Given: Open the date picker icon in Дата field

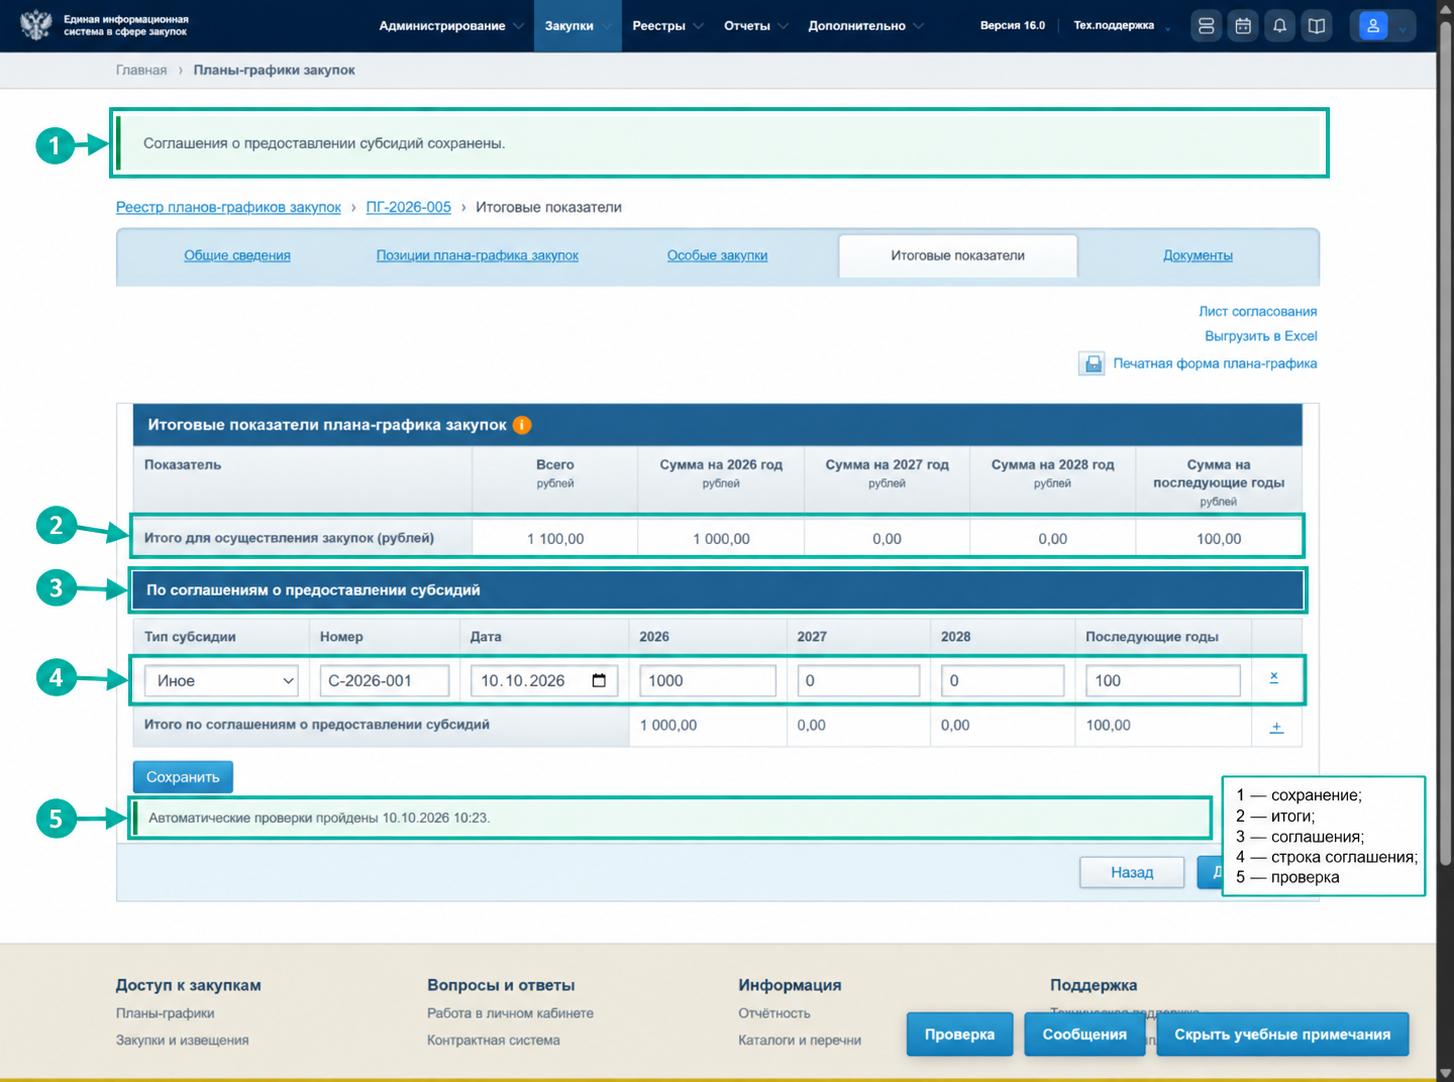Looking at the screenshot, I should point(599,681).
